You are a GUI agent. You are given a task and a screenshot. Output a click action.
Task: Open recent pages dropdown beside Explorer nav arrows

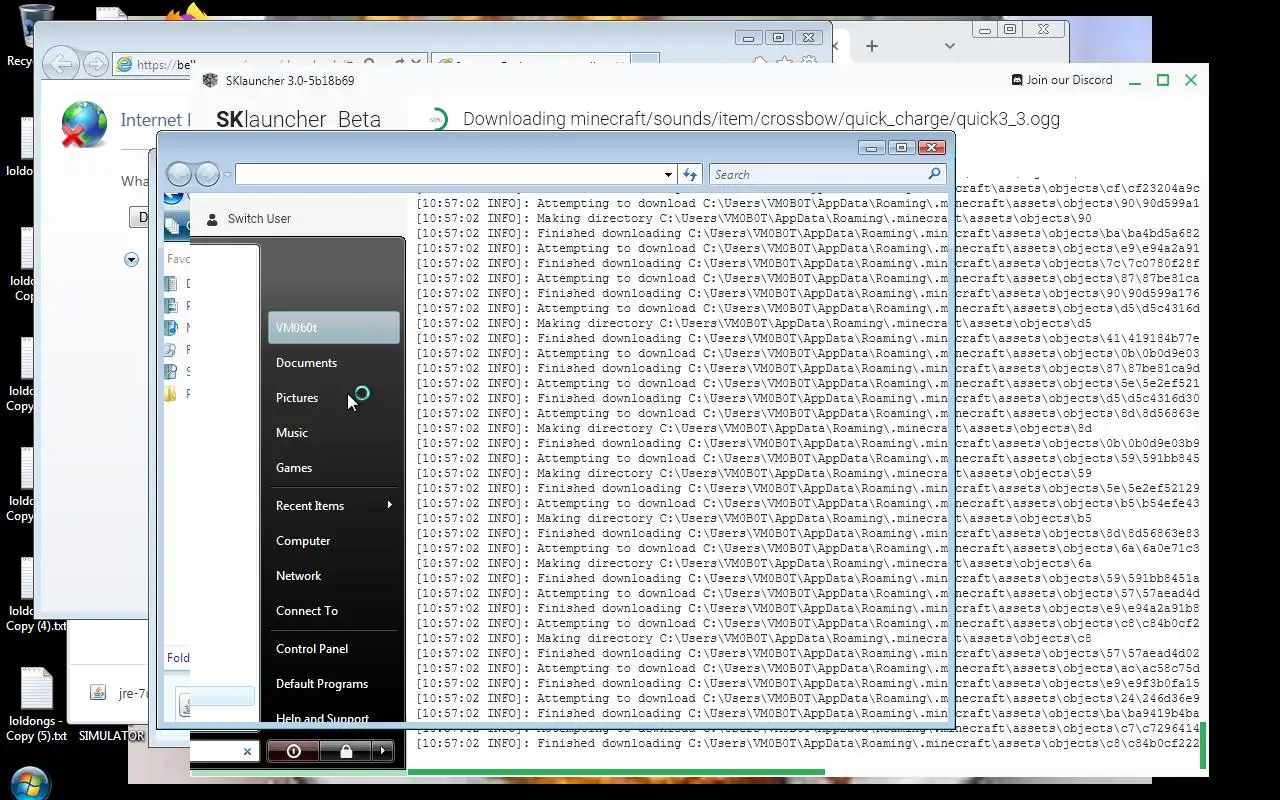pos(227,174)
